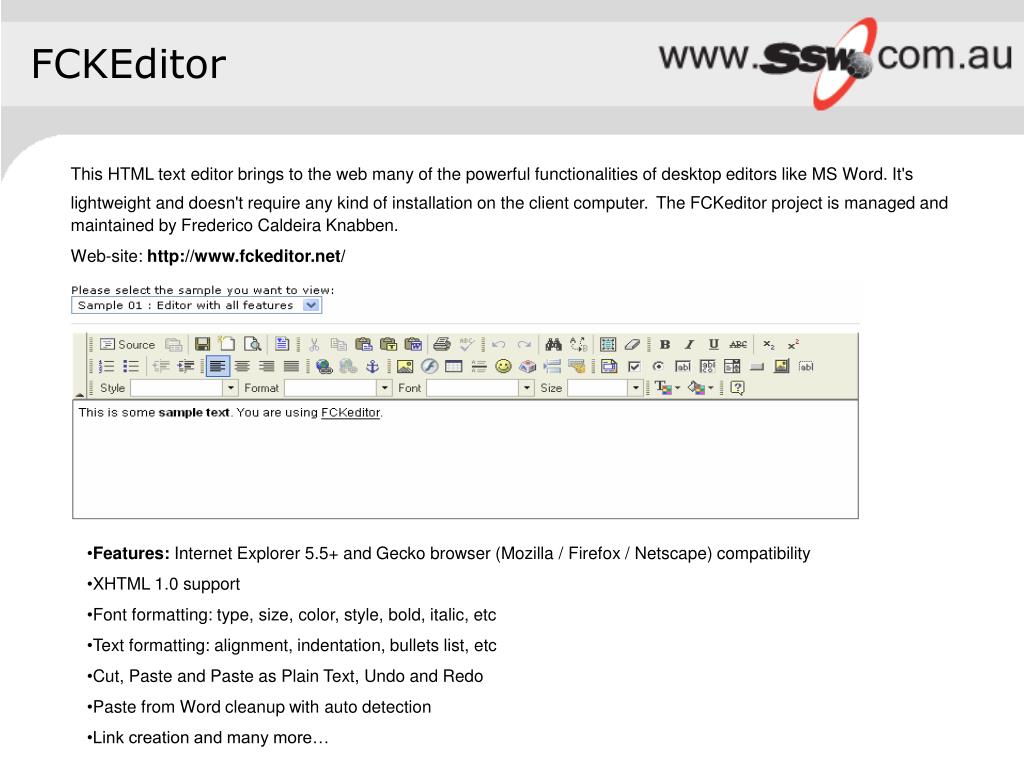Click the Print printer icon
The height and width of the screenshot is (768, 1024).
(442, 344)
